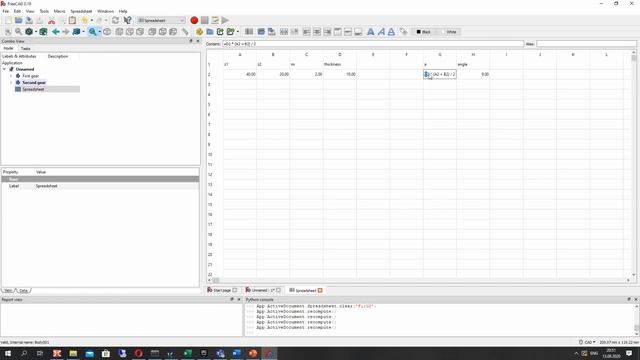
Task: Set text color with Black swatch
Action: click(x=423, y=32)
